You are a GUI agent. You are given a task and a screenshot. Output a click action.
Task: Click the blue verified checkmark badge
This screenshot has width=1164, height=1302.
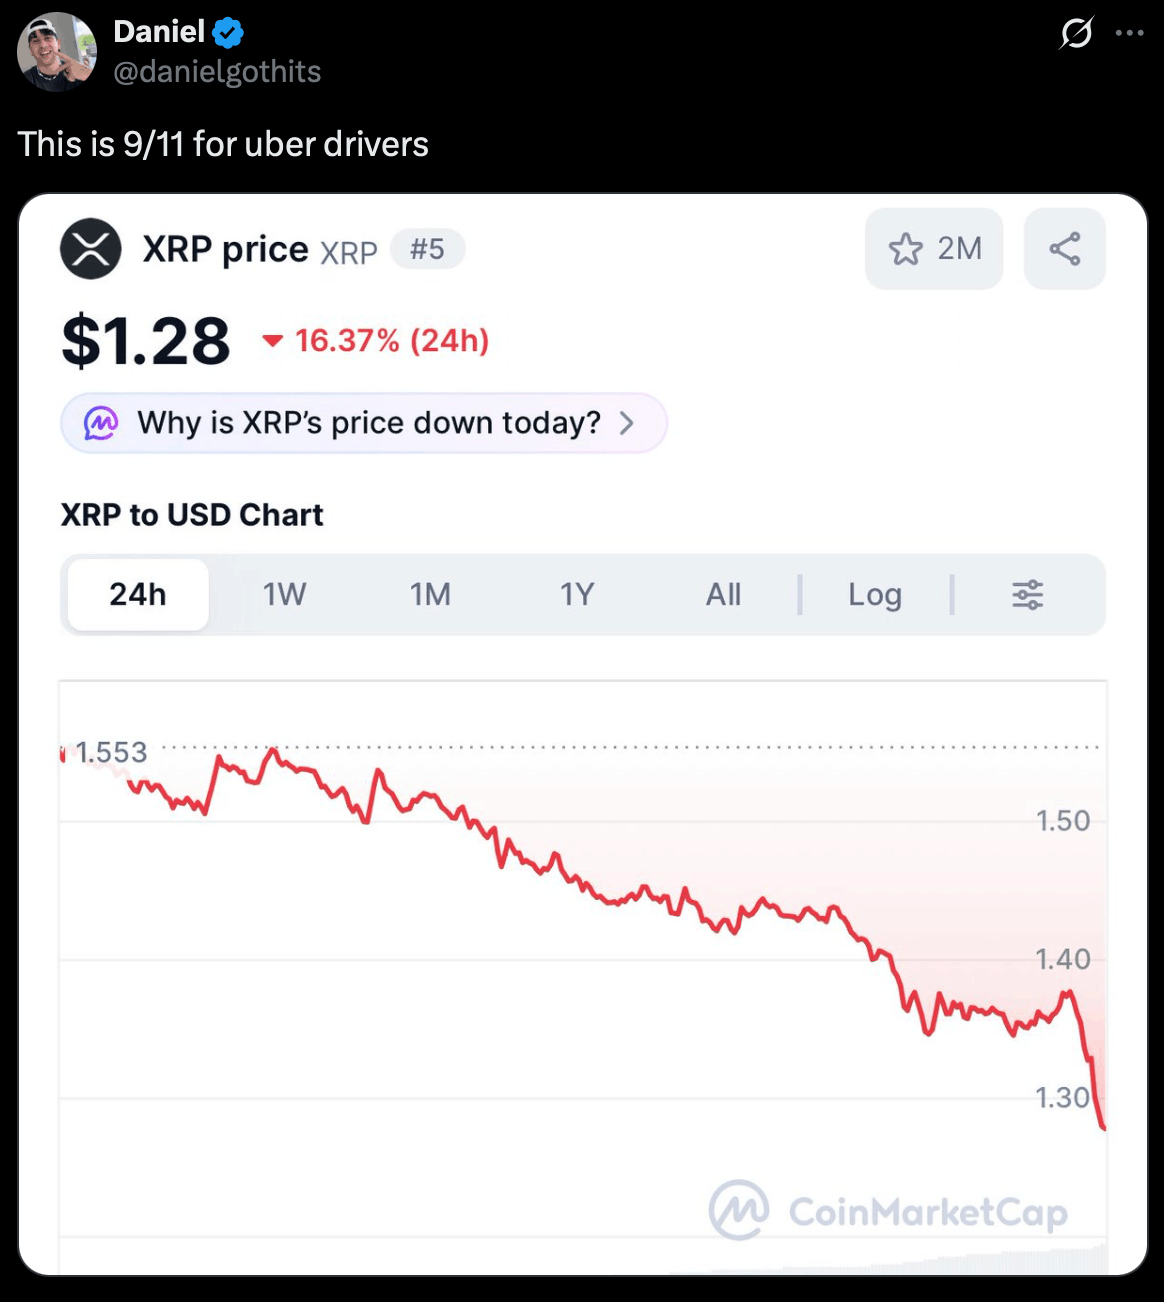[x=229, y=33]
